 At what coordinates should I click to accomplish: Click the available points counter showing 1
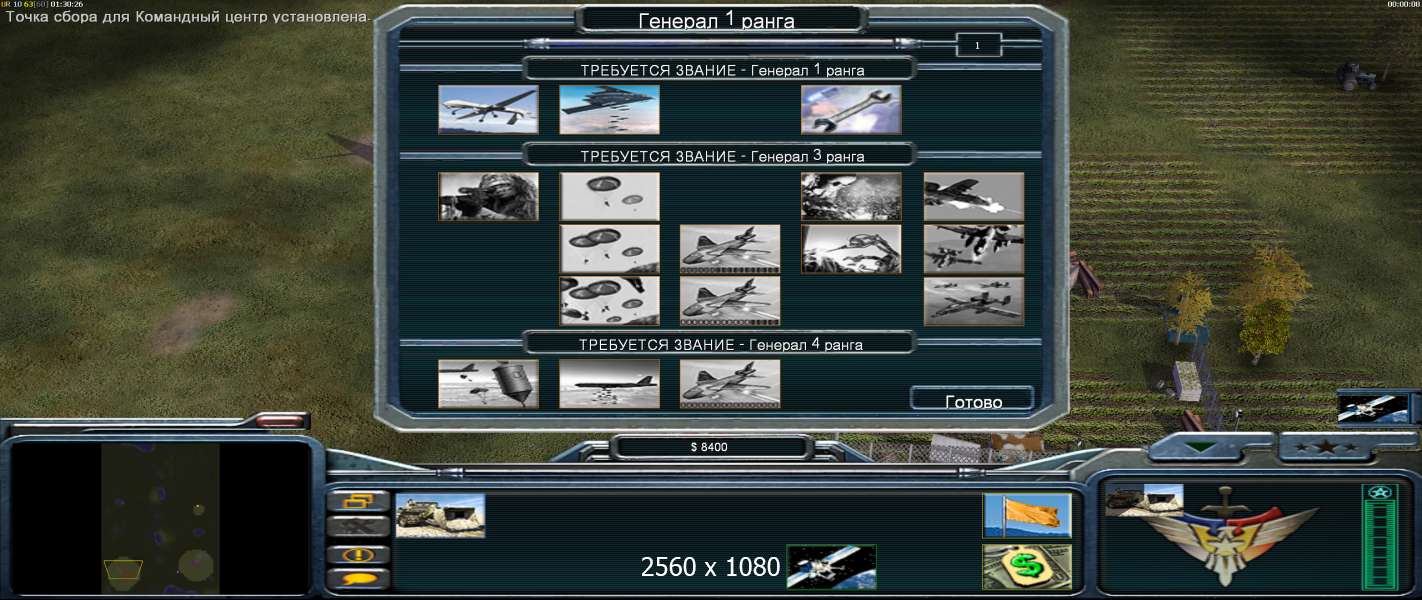[x=978, y=45]
